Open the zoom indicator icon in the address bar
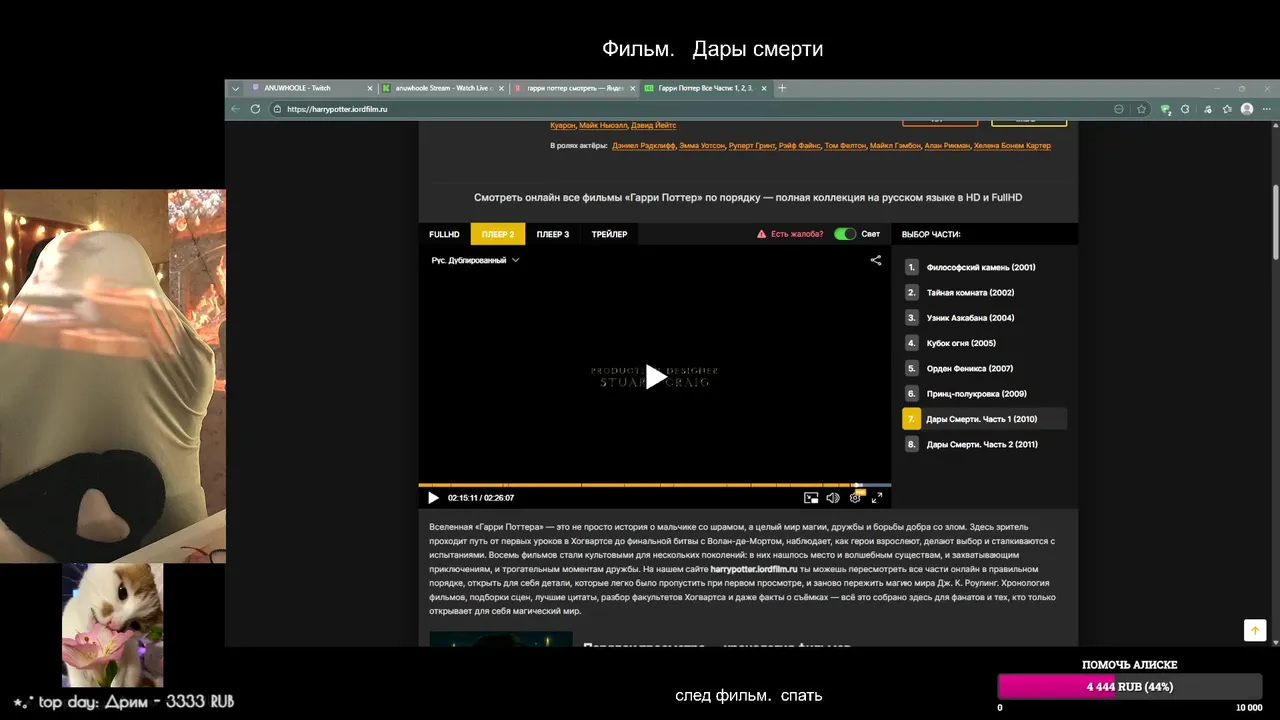 (1119, 109)
